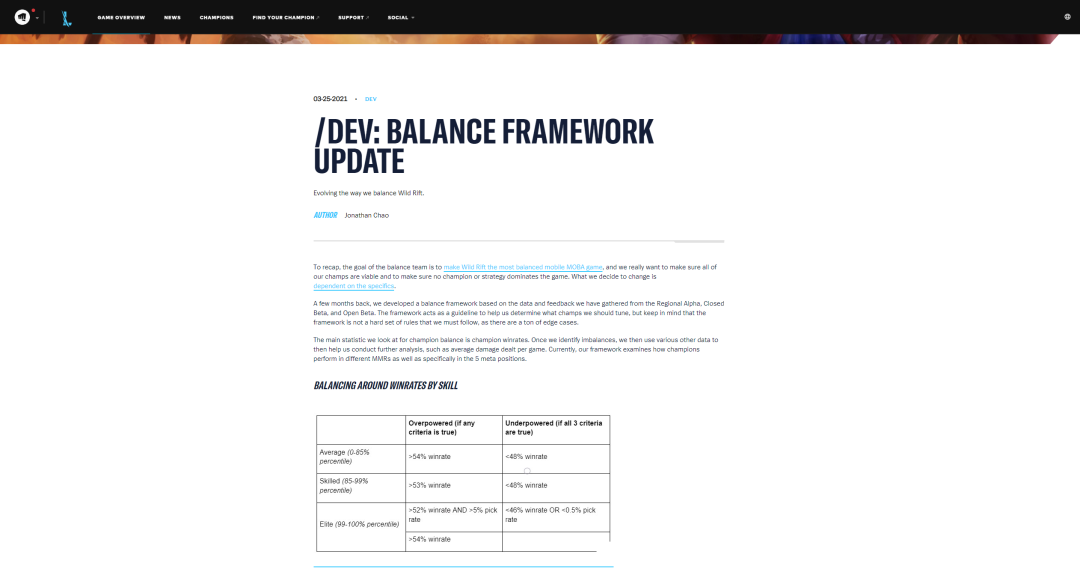This screenshot has width=1080, height=569.
Task: Expand the arrow beside the Riot logo
Action: point(37,18)
